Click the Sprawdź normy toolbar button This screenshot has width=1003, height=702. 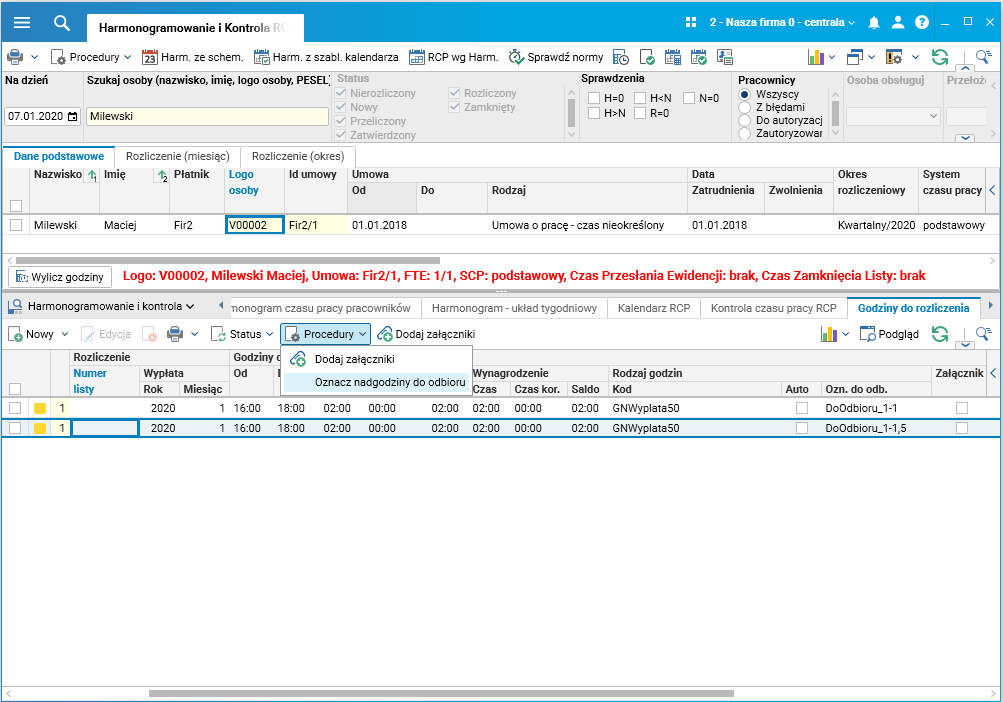[x=556, y=57]
